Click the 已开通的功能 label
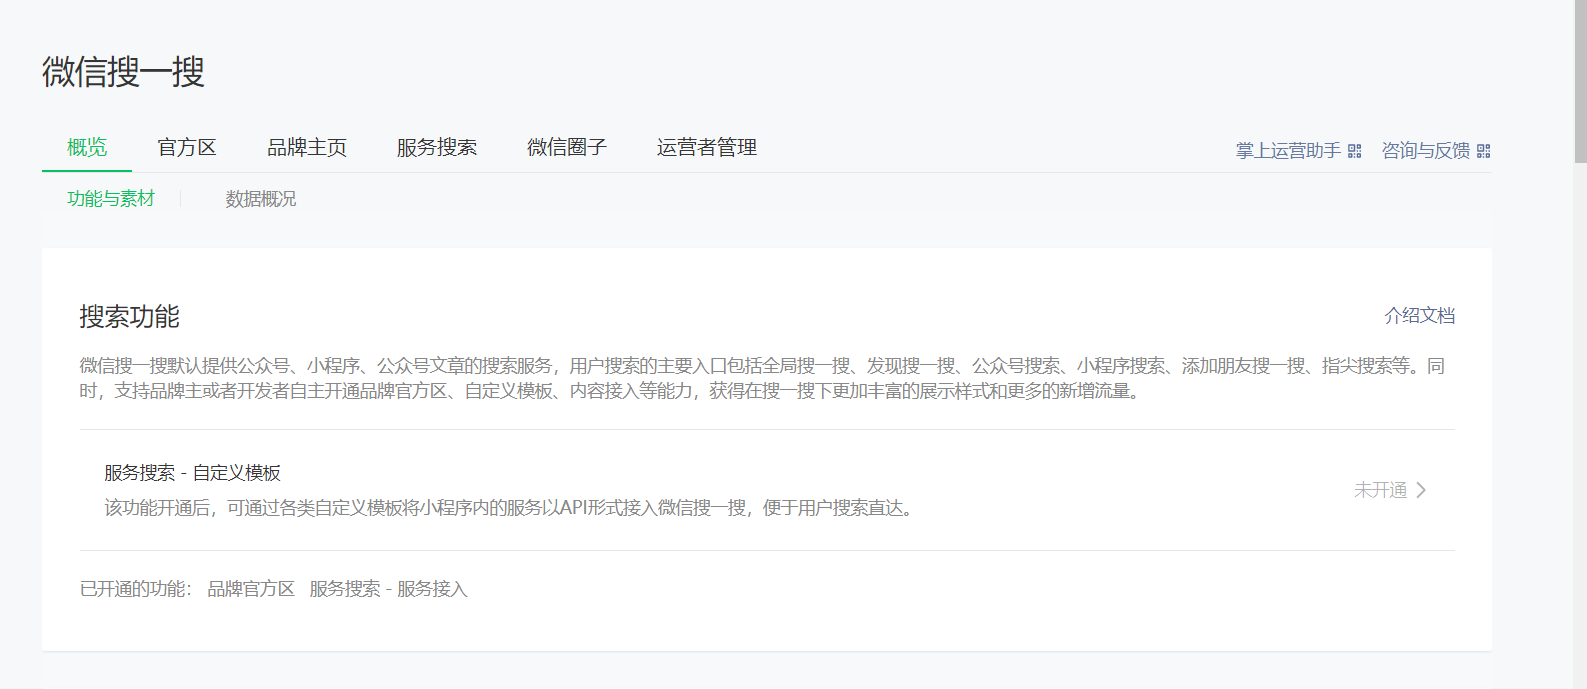1587x689 pixels. (x=136, y=589)
